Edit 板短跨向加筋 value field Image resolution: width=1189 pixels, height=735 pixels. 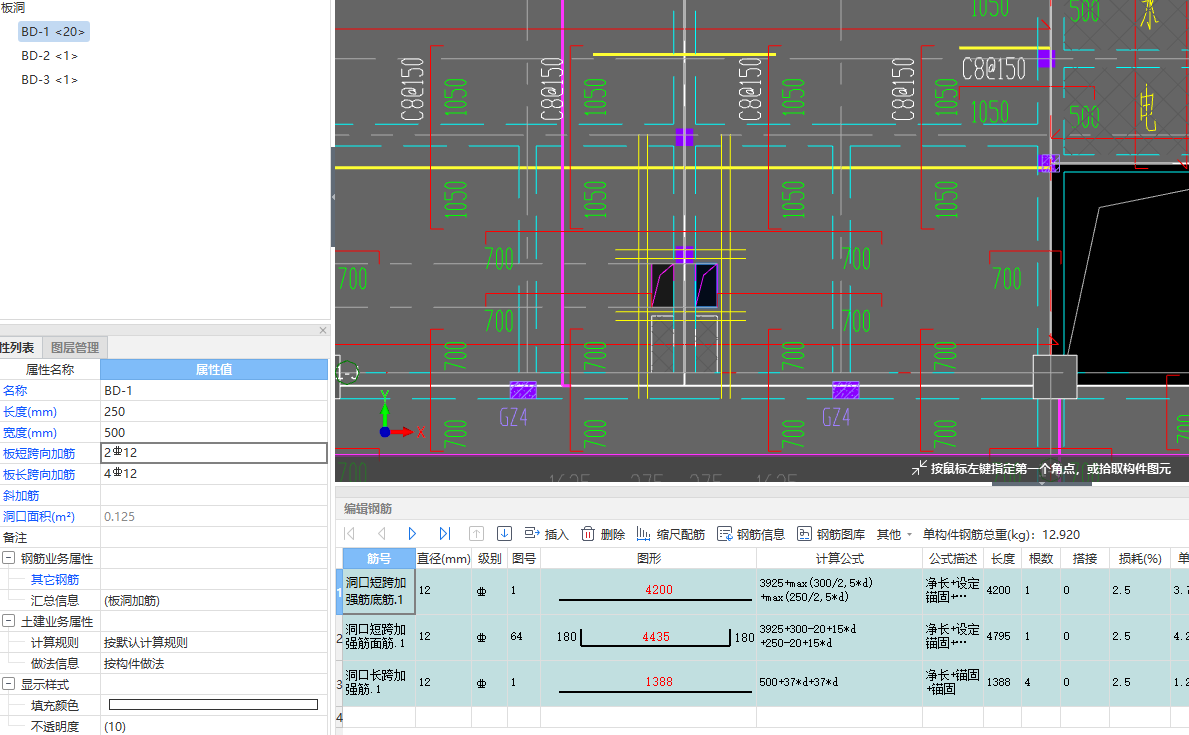point(214,453)
